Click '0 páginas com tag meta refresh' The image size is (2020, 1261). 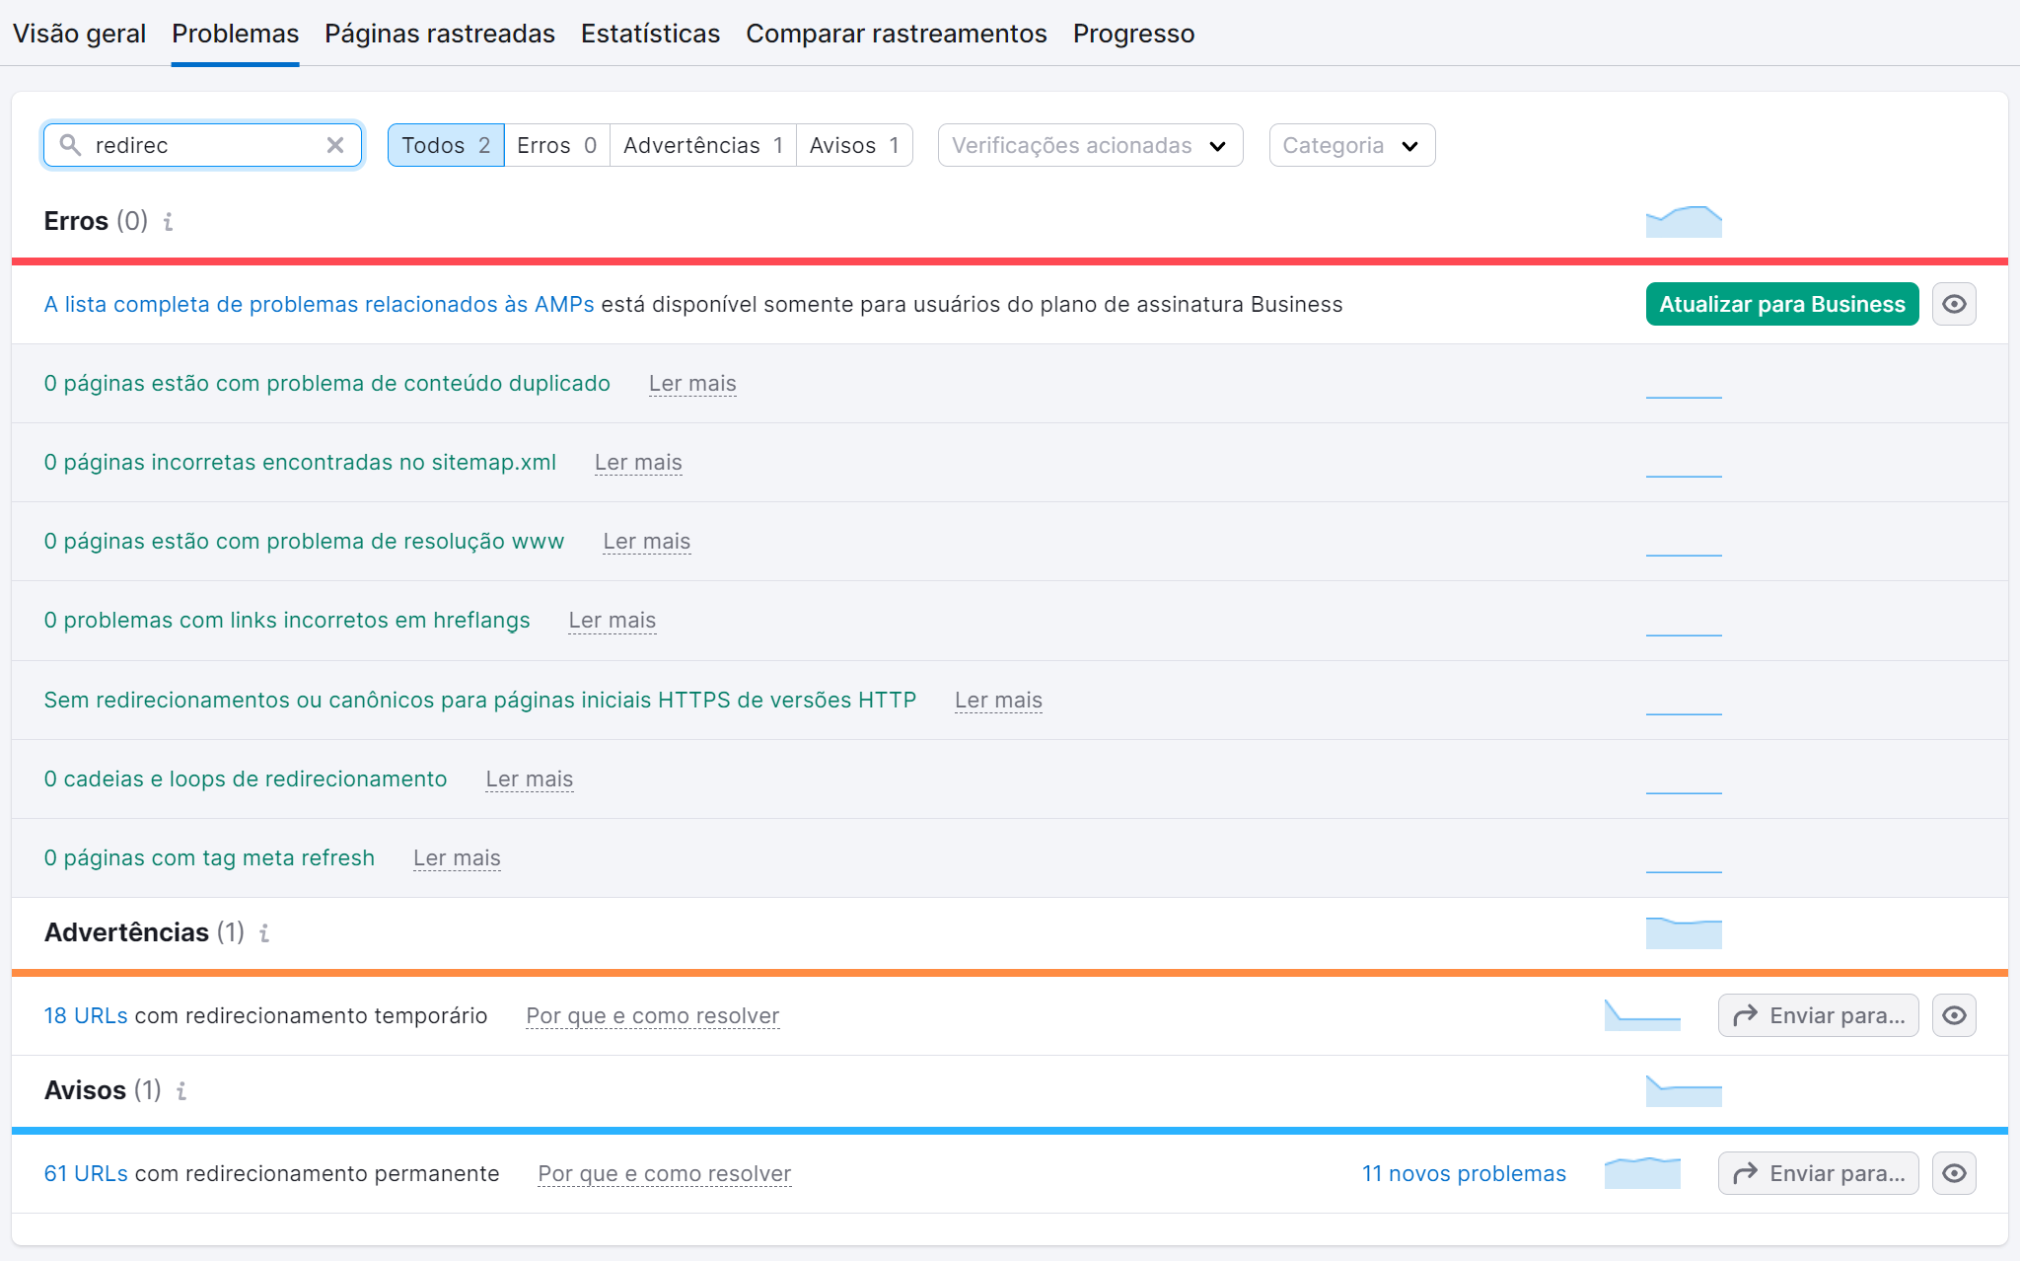coord(209,858)
